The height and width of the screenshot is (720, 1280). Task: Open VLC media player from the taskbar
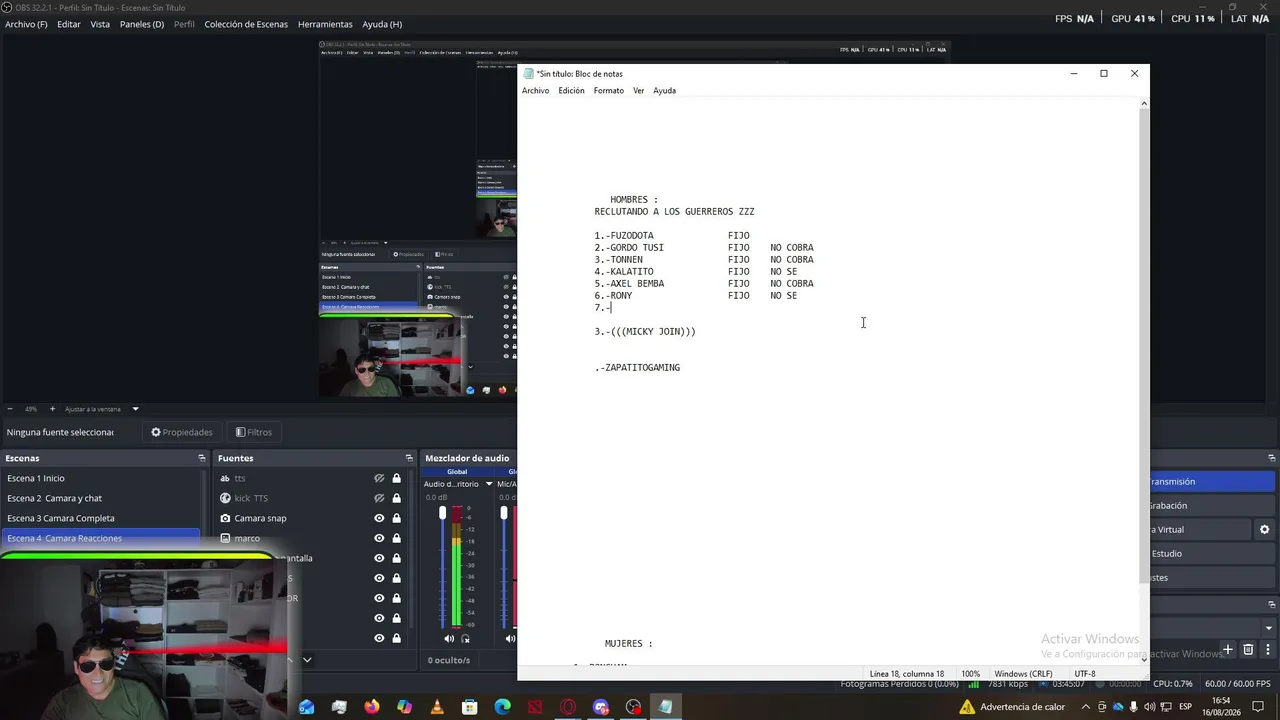(x=437, y=707)
